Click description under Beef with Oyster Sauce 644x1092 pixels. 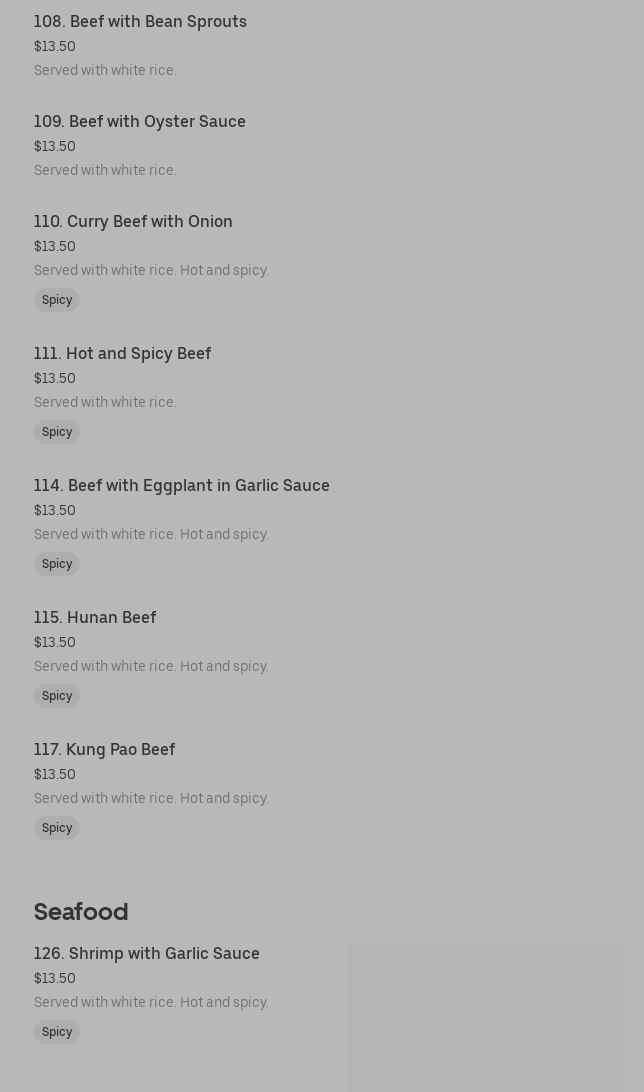[x=105, y=170]
